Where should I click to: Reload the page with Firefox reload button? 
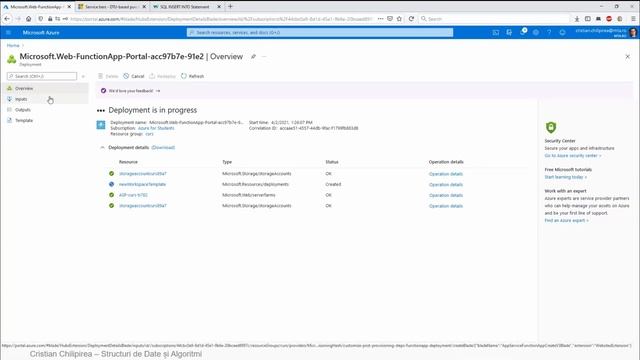411,19
